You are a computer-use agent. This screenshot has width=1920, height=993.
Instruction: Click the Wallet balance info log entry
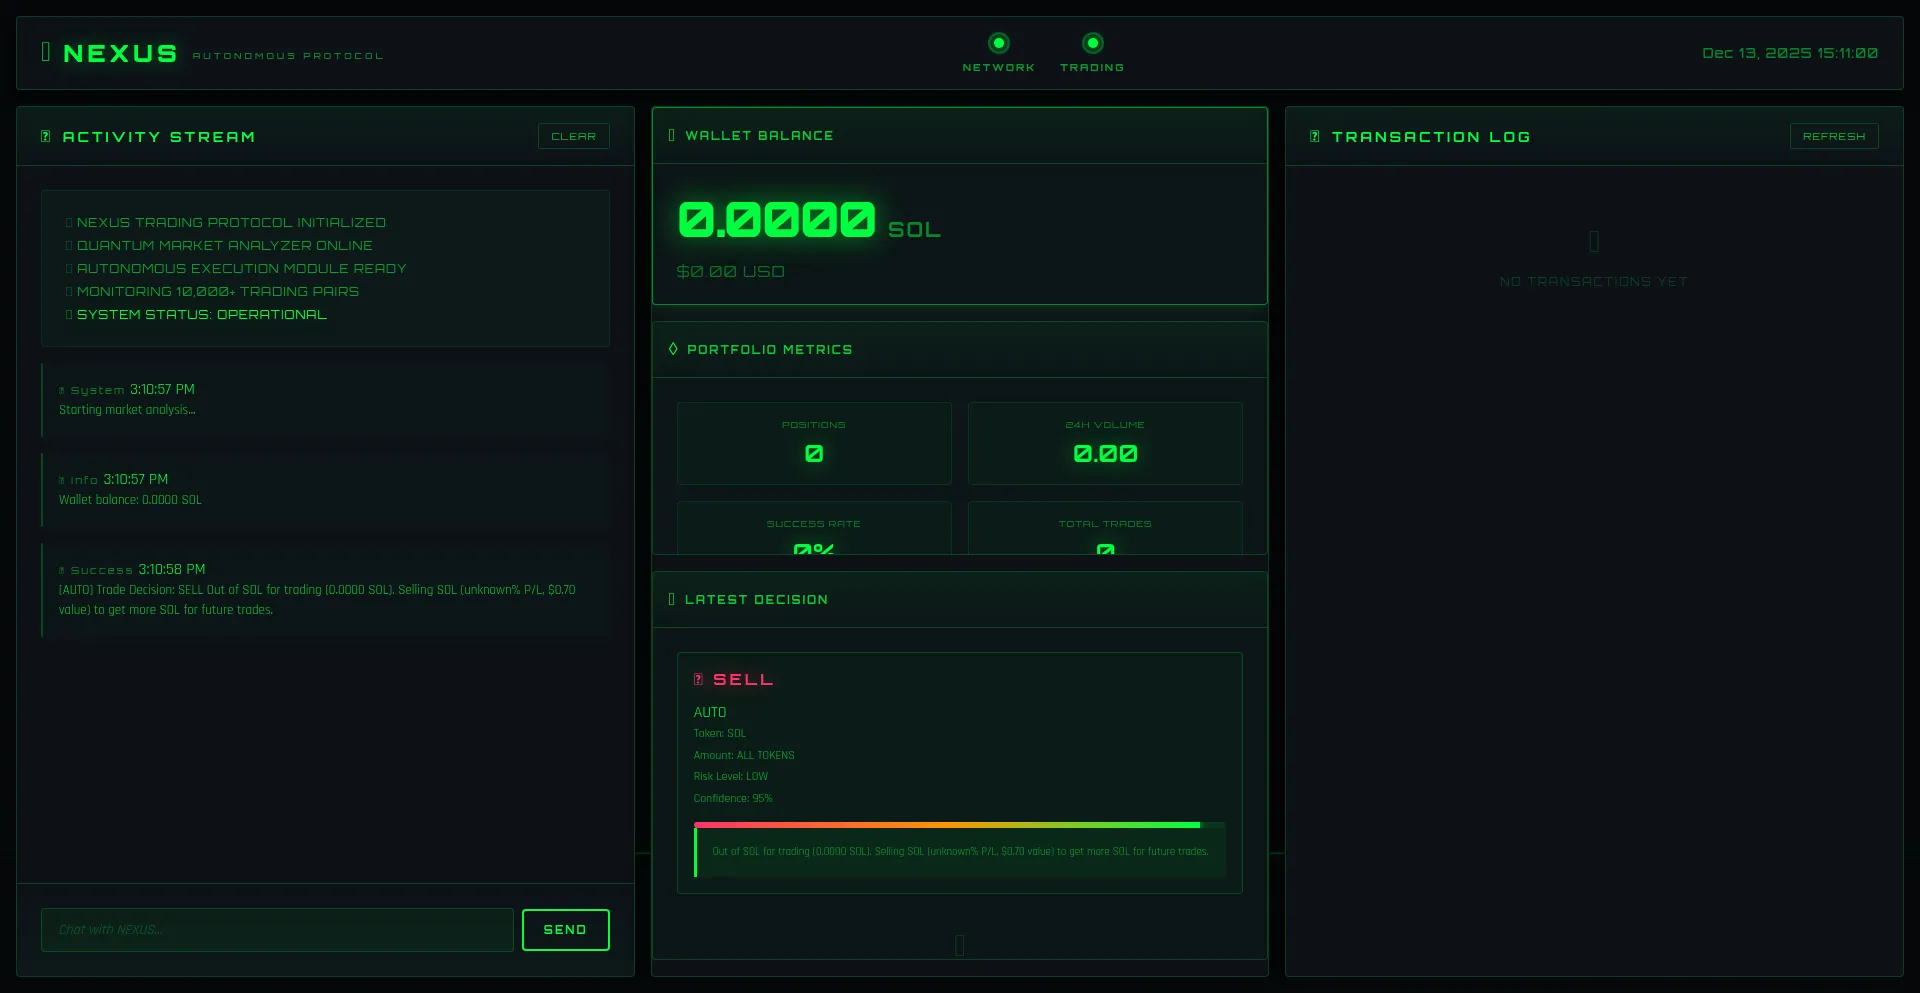tap(325, 490)
